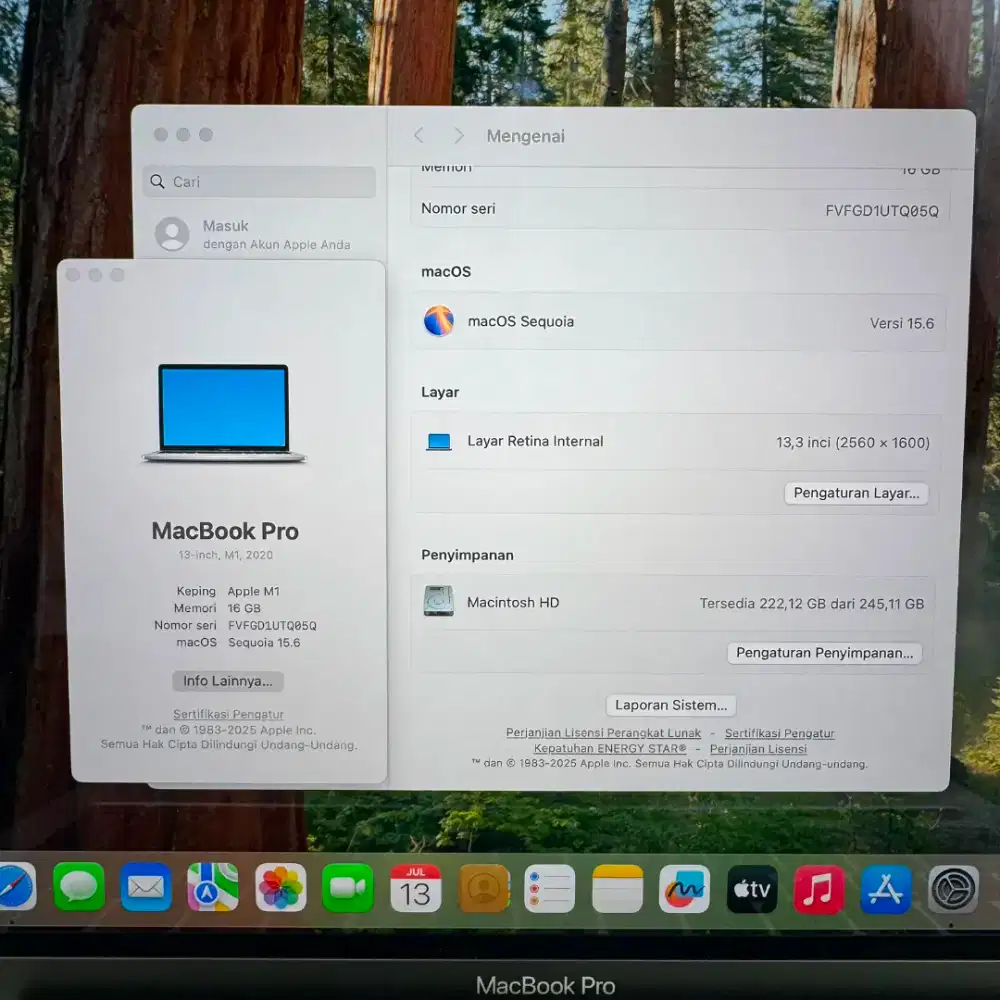
Task: Click Sequoia 15.6 in About window
Action: point(264,643)
